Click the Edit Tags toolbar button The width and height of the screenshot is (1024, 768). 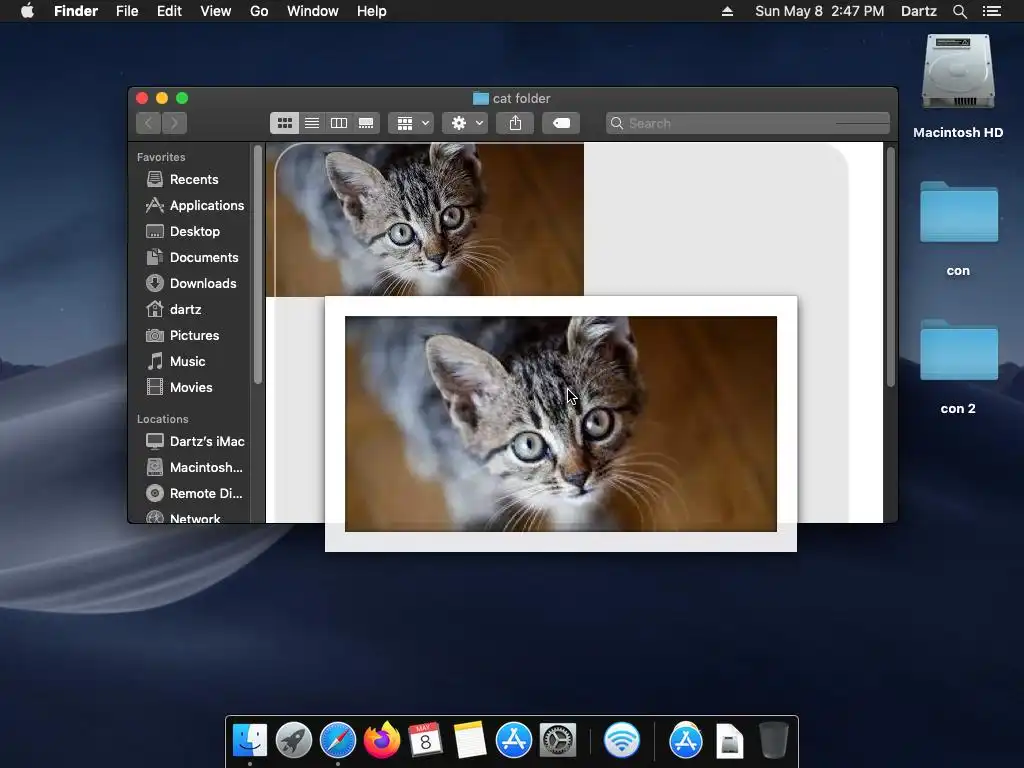point(561,123)
